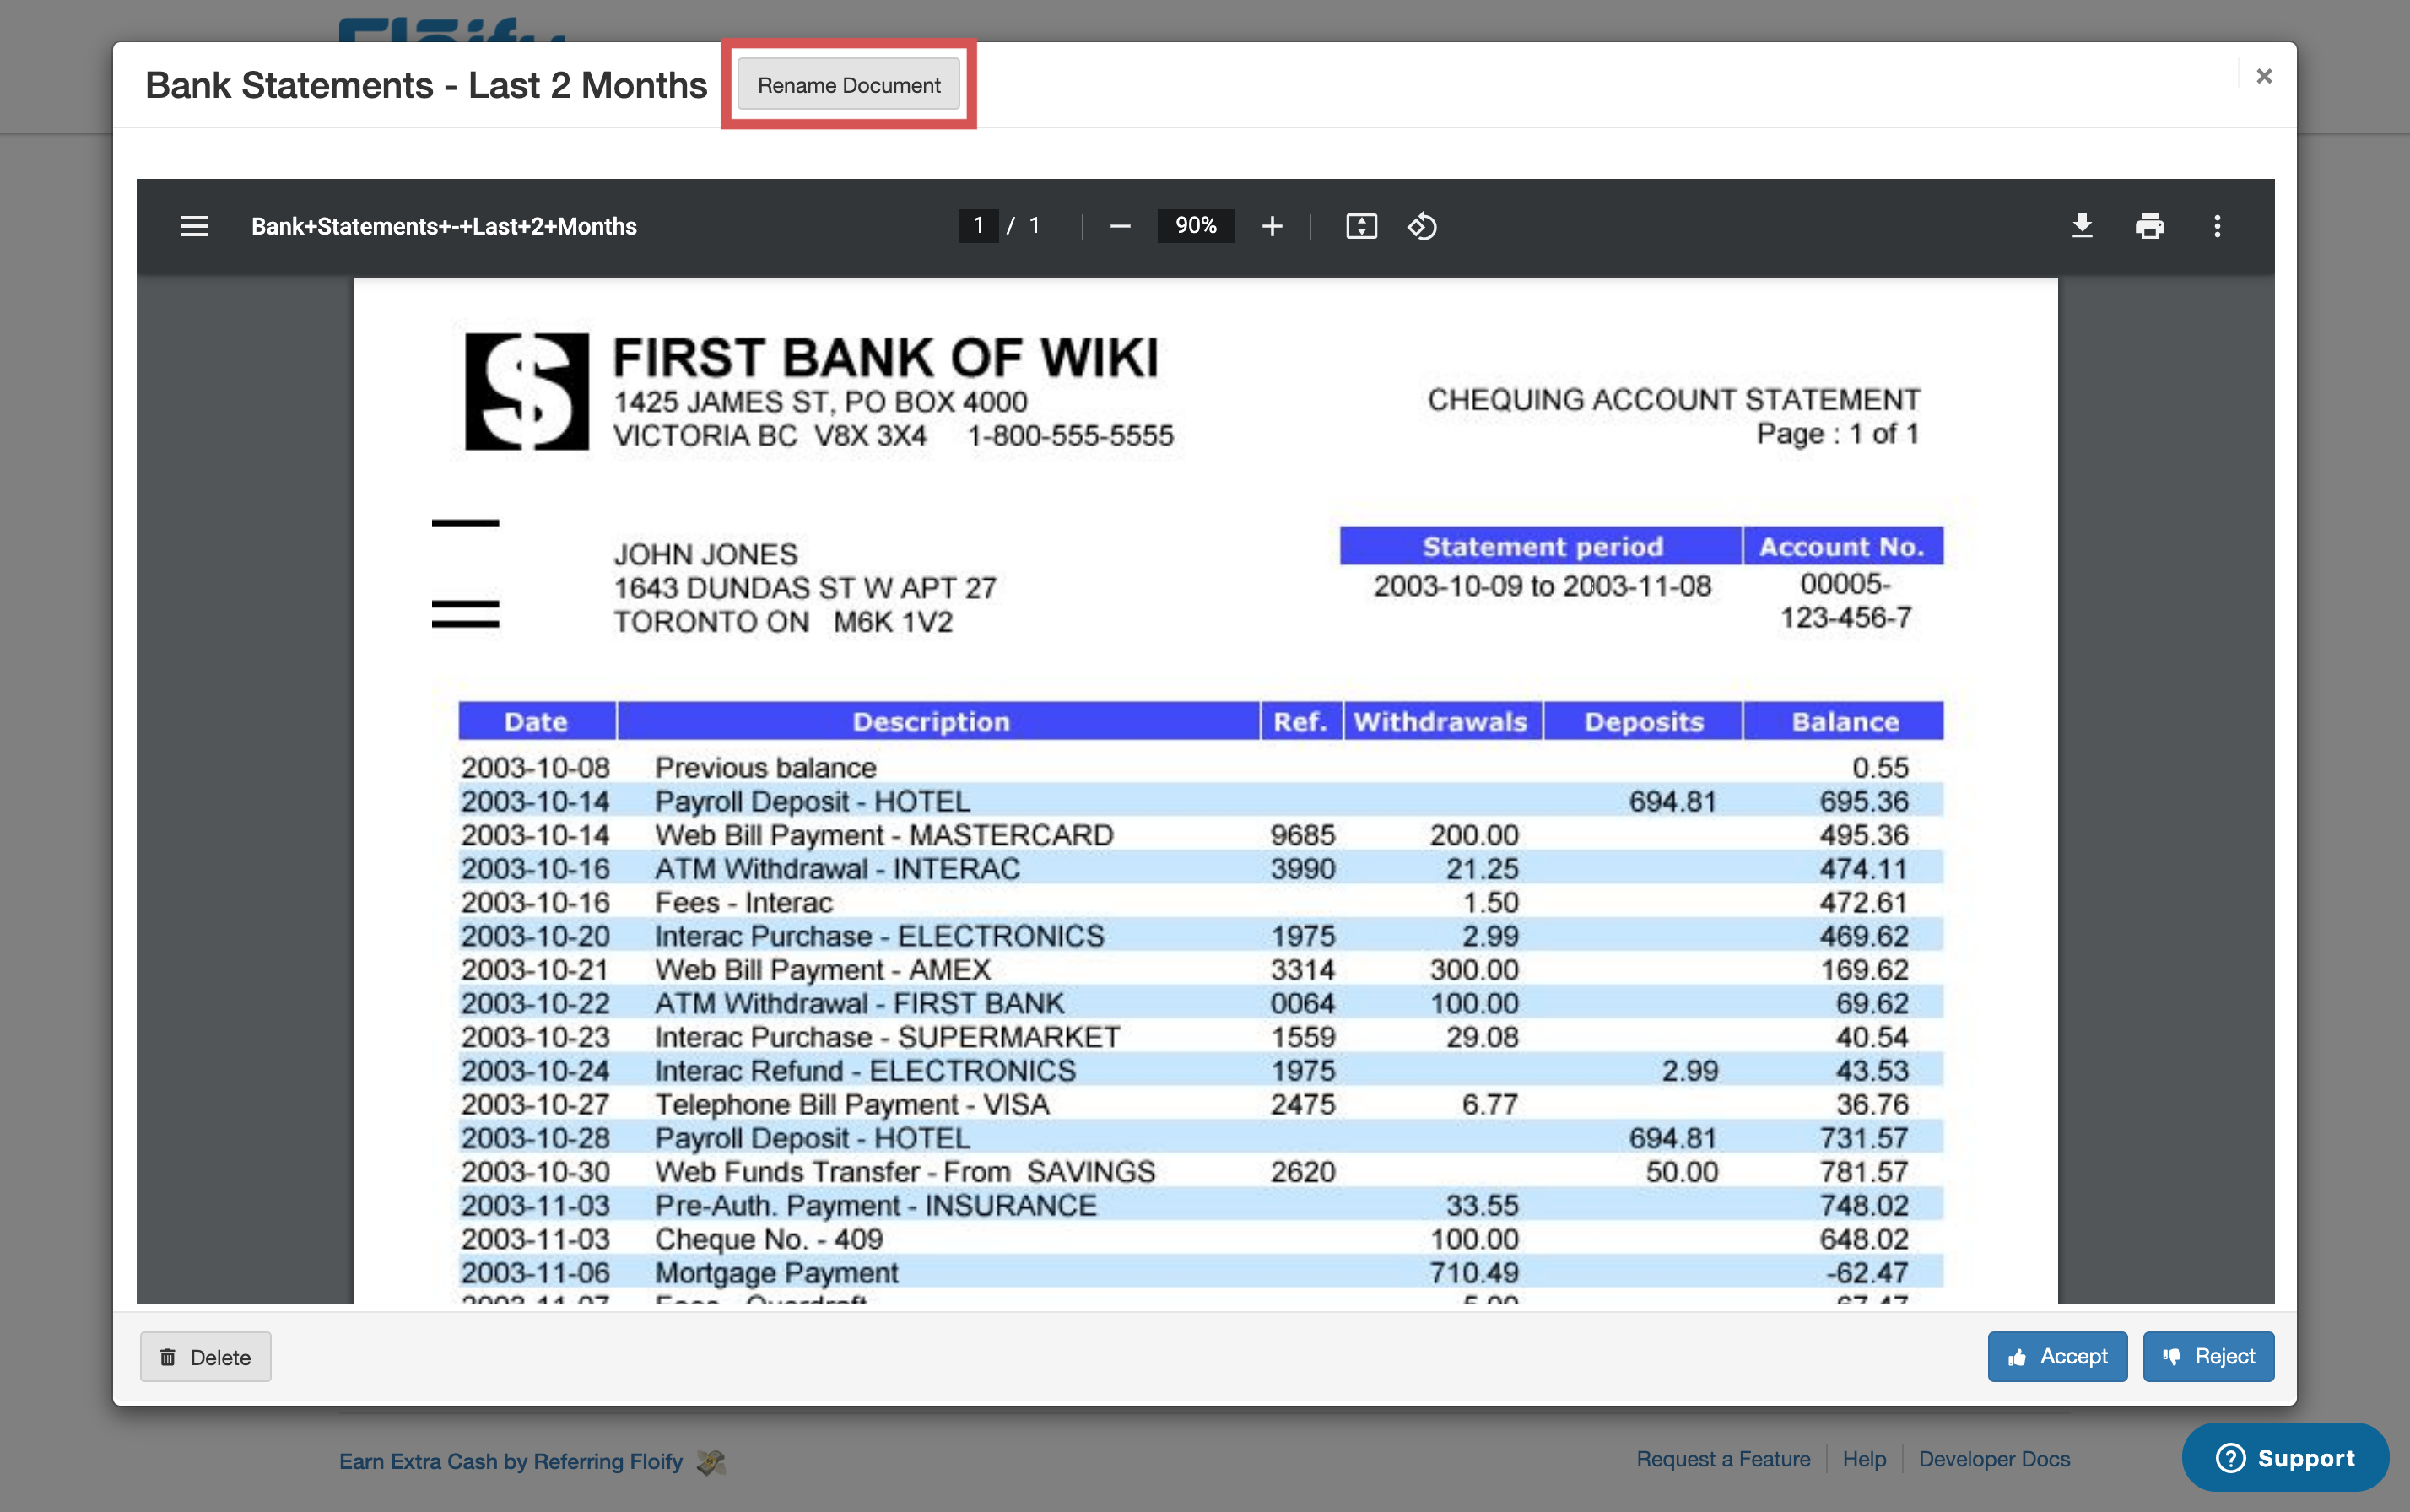Screen dimensions: 2410x1512
Task: Click the Account No. header cell
Action: pyautogui.click(x=1843, y=546)
